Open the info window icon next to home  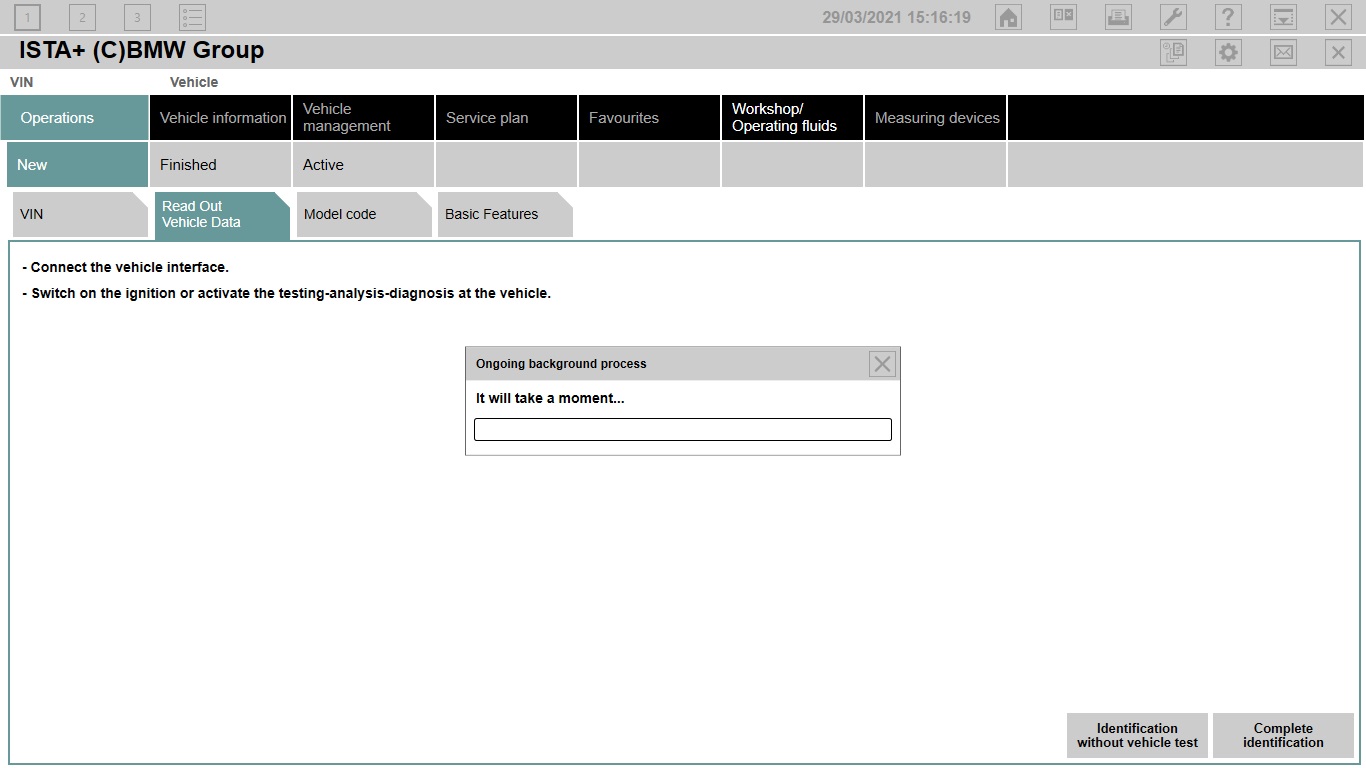tap(1063, 17)
